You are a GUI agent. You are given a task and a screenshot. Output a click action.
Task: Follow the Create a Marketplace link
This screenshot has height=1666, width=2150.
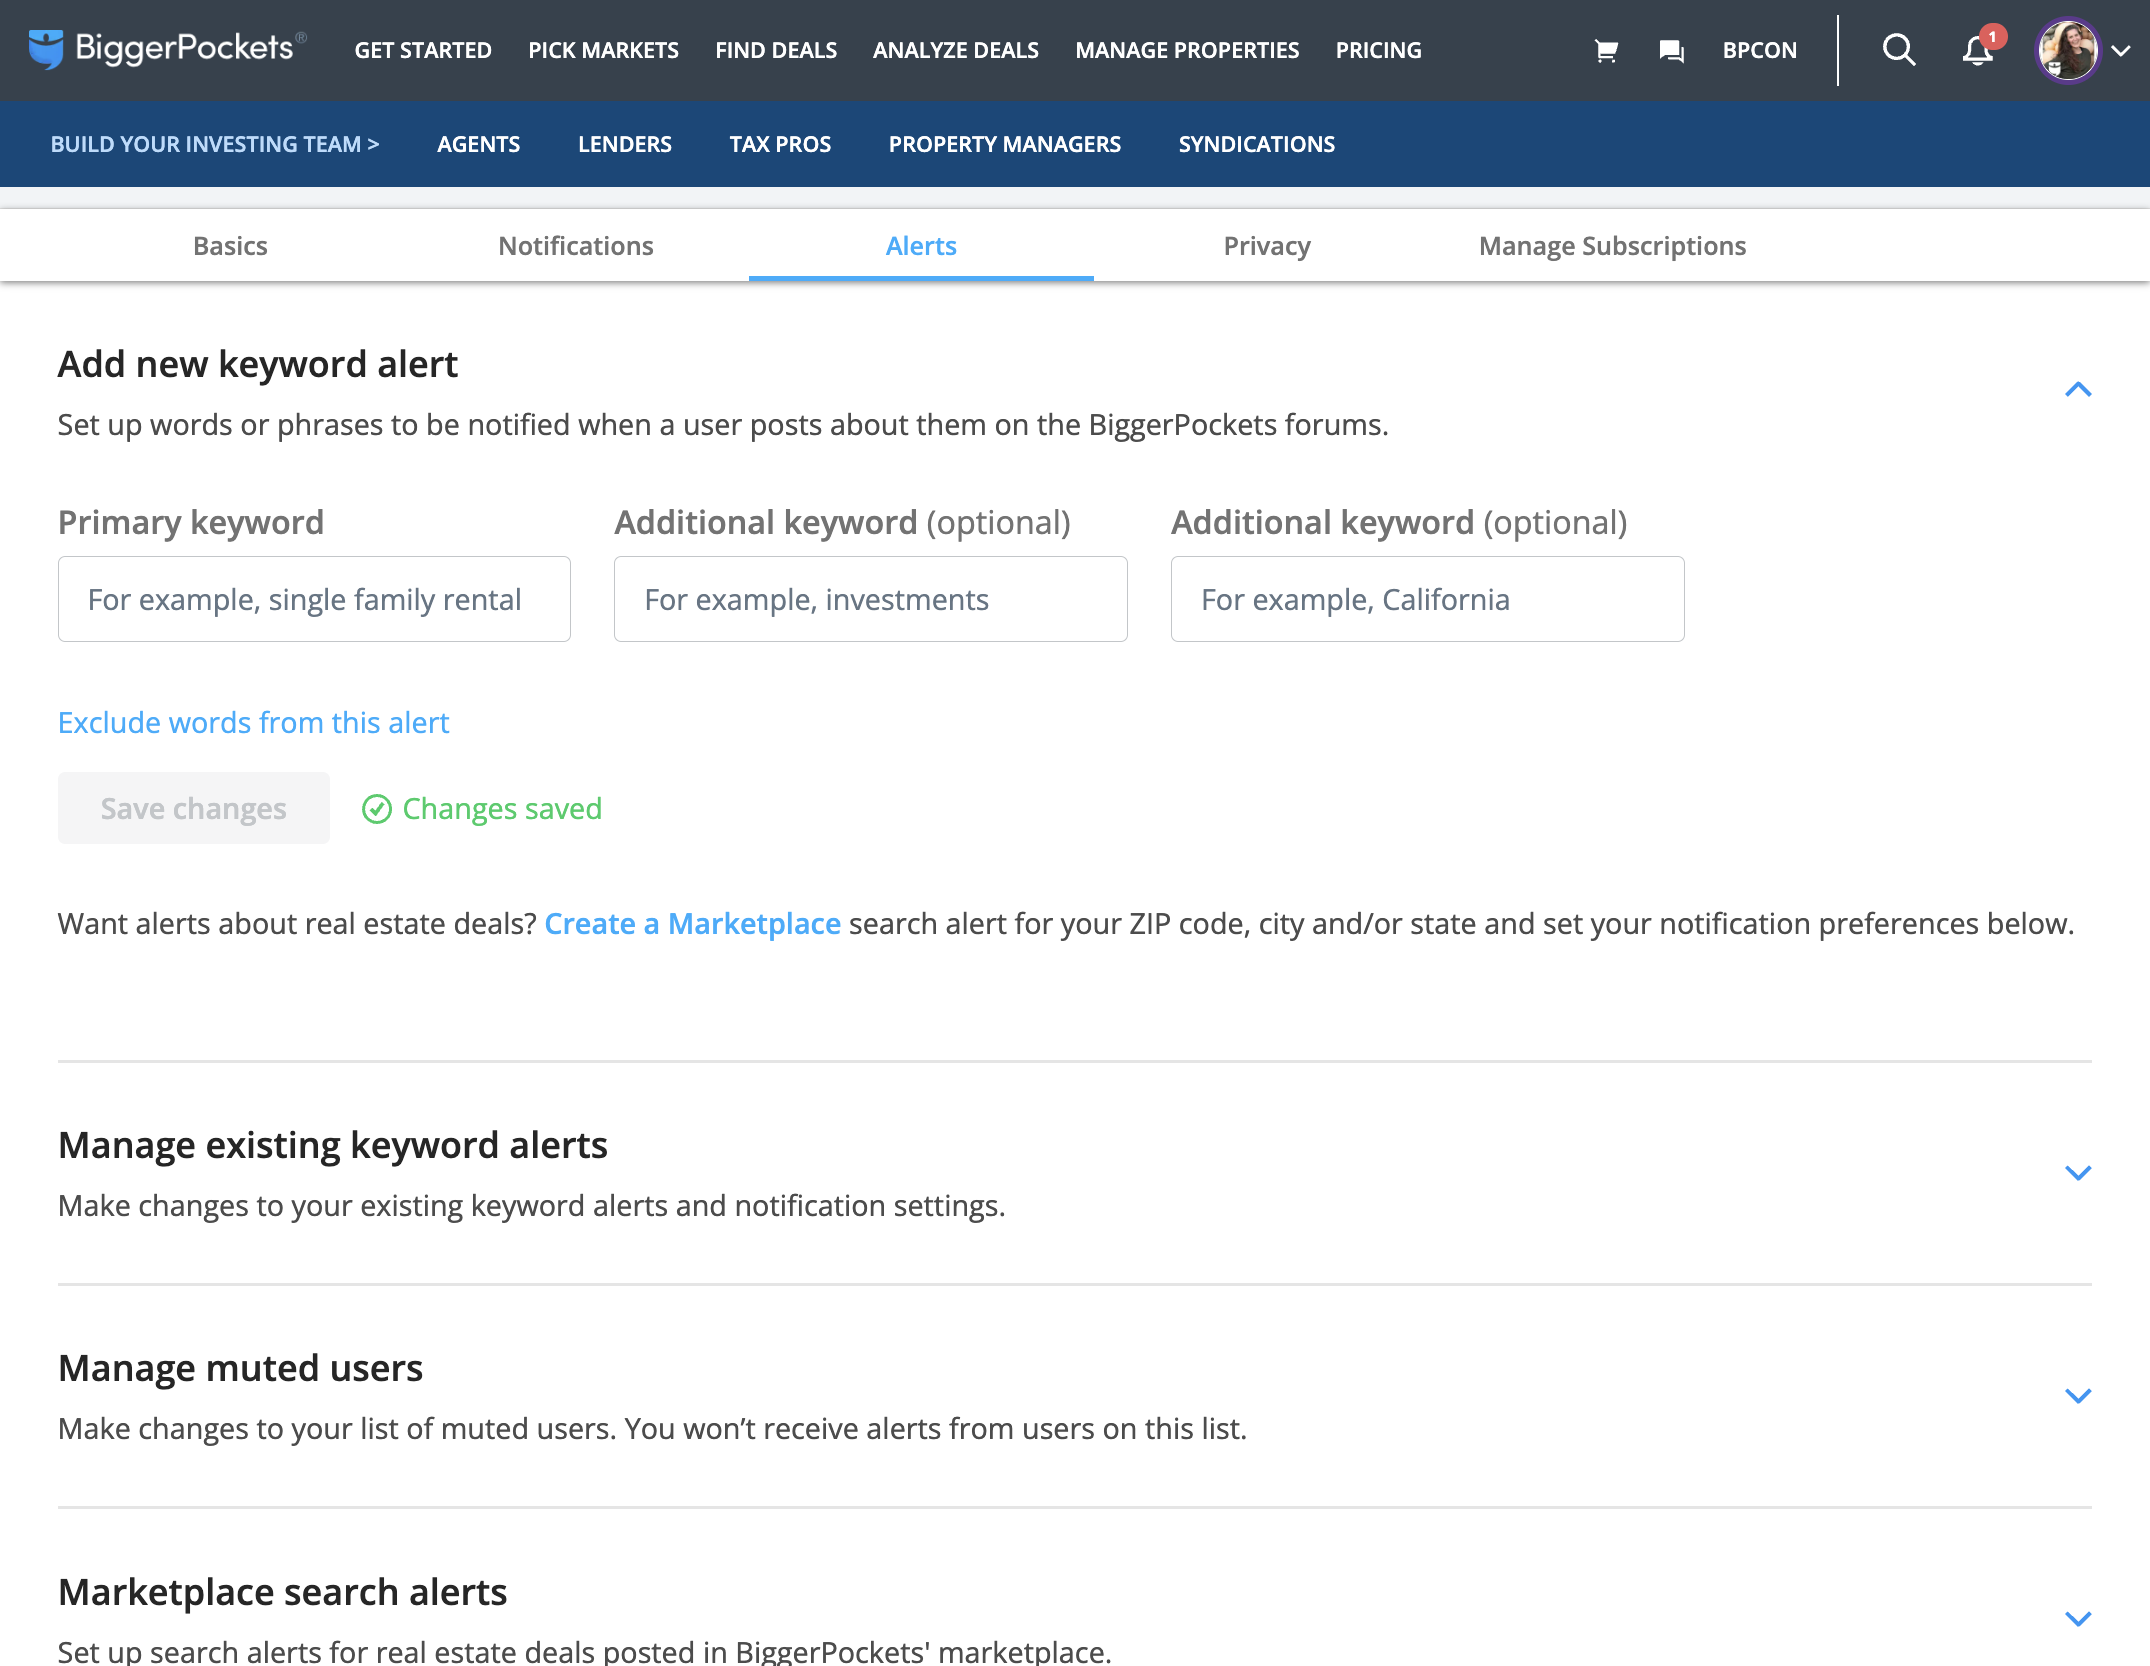point(692,923)
